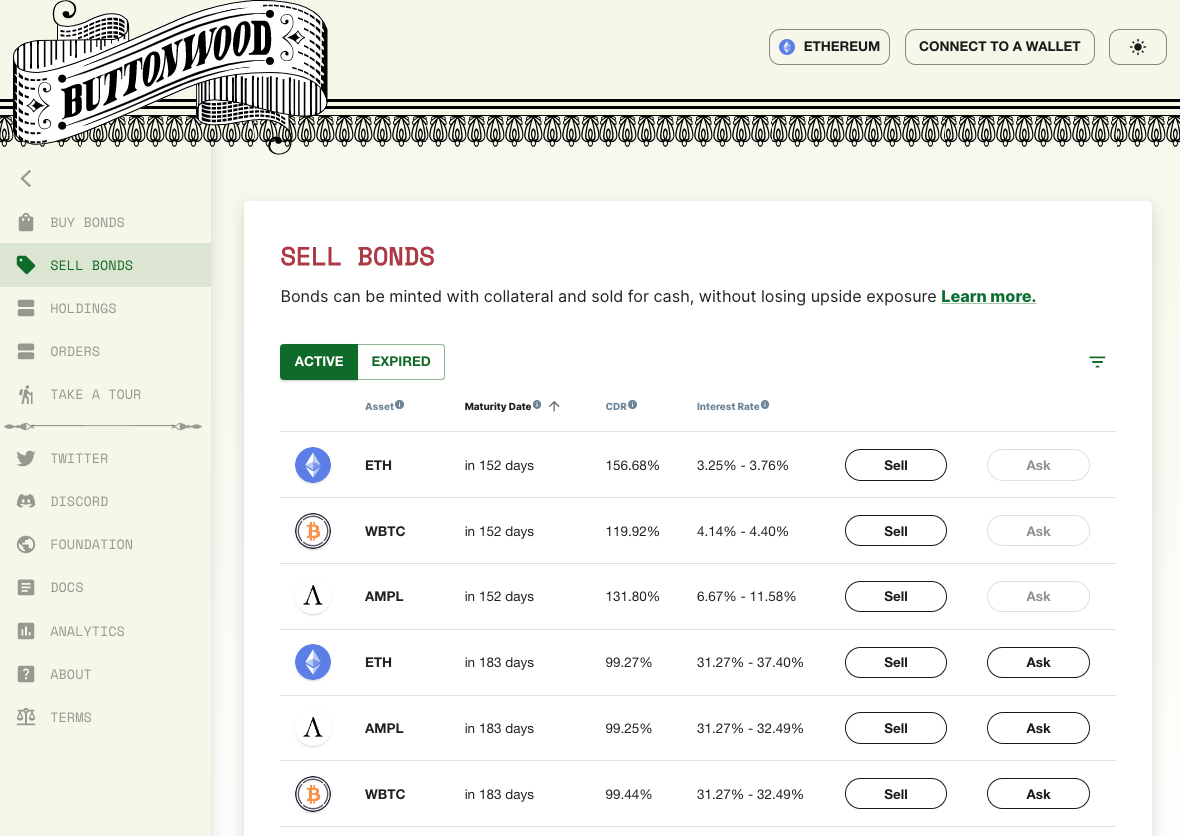Click the Terms scales icon
Image resolution: width=1180 pixels, height=836 pixels.
pyautogui.click(x=26, y=716)
